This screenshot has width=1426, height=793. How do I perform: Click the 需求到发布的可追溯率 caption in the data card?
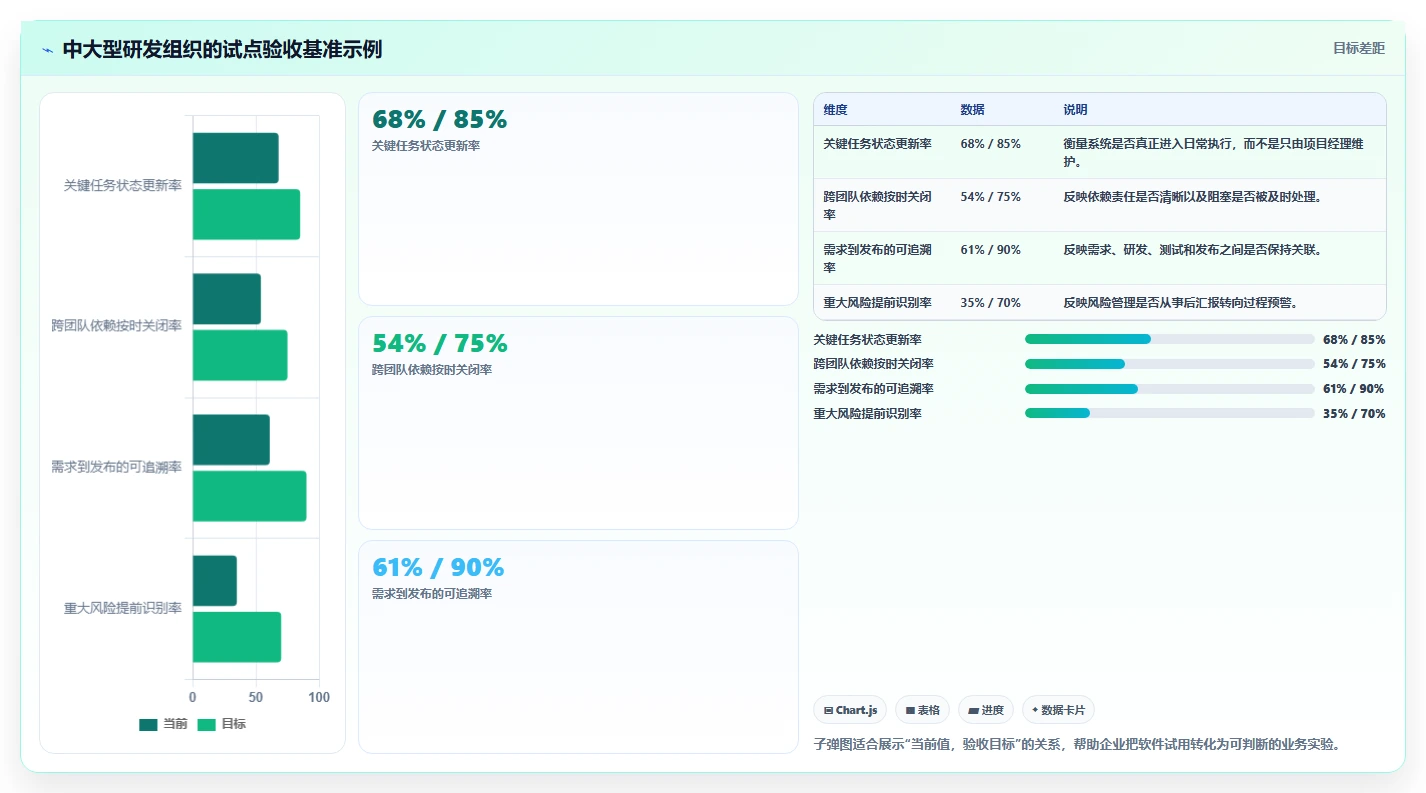click(x=432, y=594)
